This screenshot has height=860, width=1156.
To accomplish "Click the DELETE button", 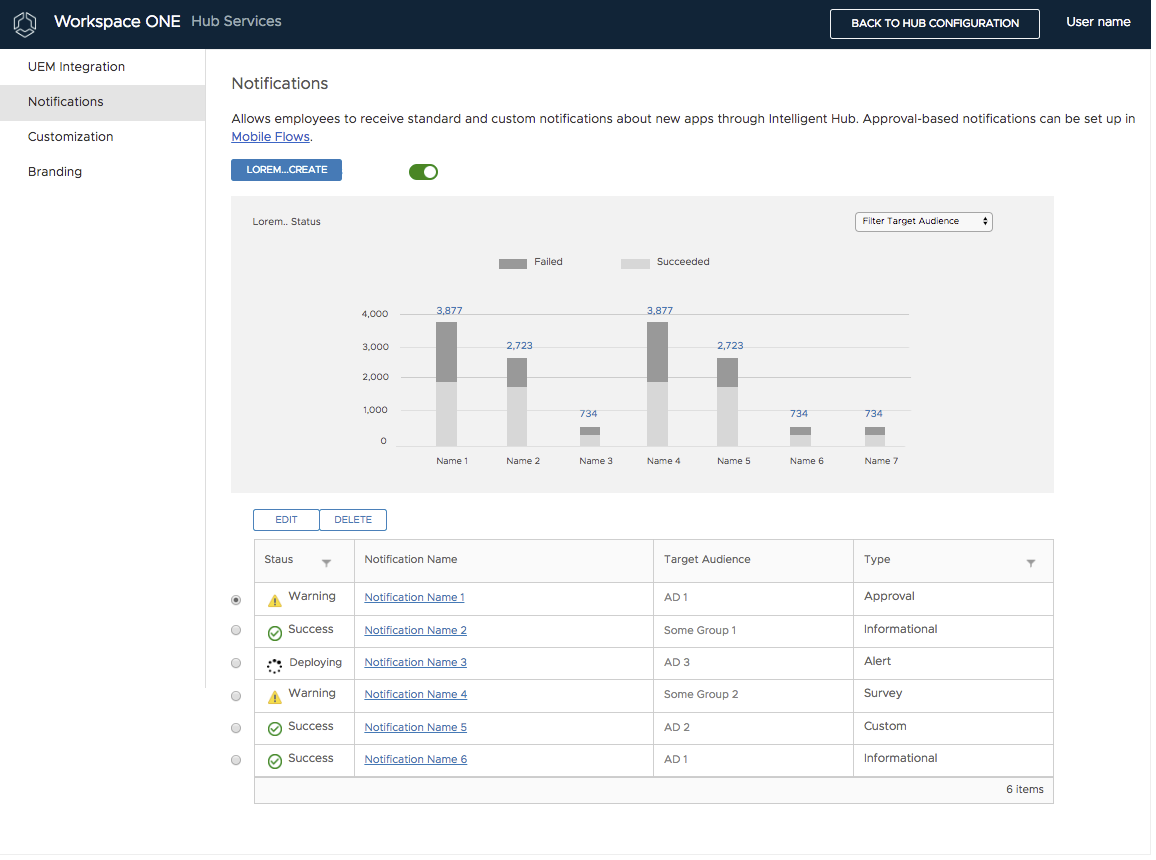I will [353, 520].
